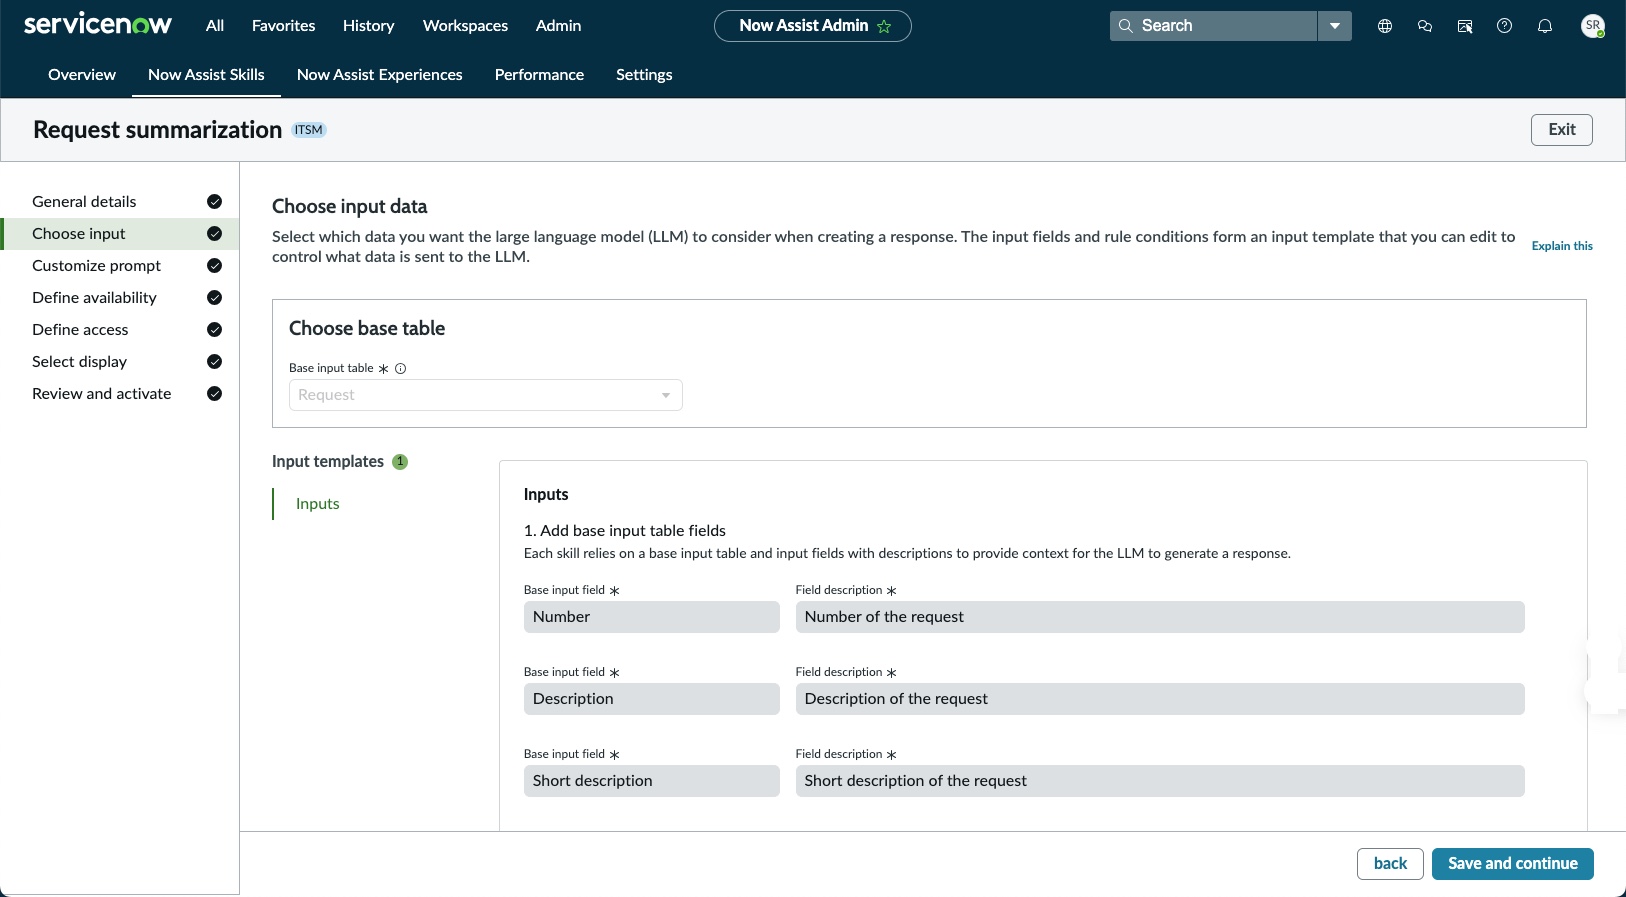Open the Workspaces menu

[x=466, y=26]
